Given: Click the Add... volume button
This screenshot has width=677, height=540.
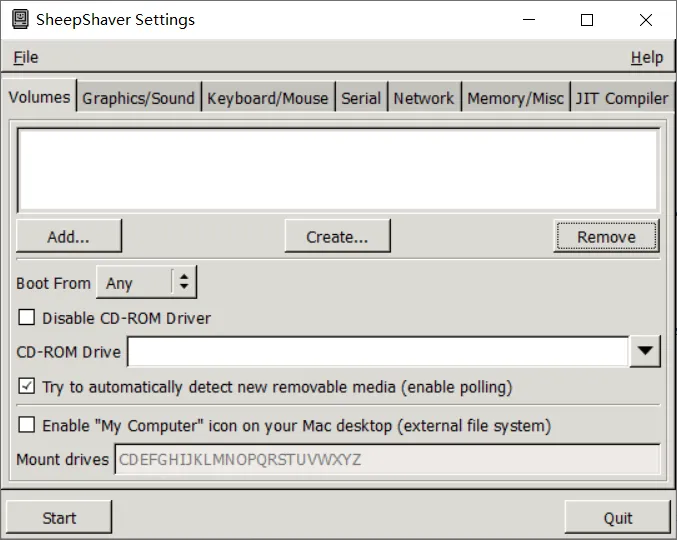Looking at the screenshot, I should (x=69, y=236).
